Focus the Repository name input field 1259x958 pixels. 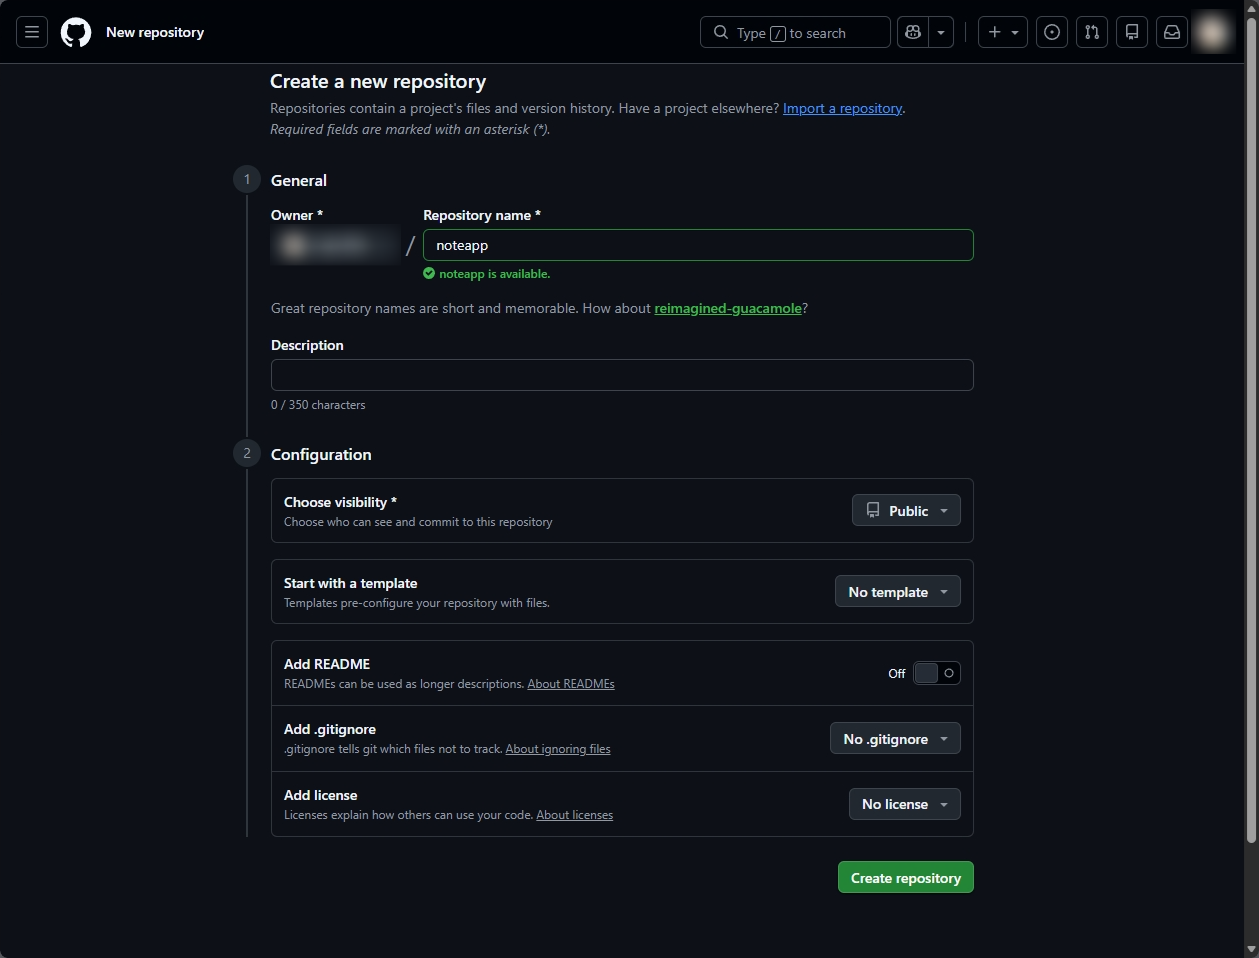[697, 245]
